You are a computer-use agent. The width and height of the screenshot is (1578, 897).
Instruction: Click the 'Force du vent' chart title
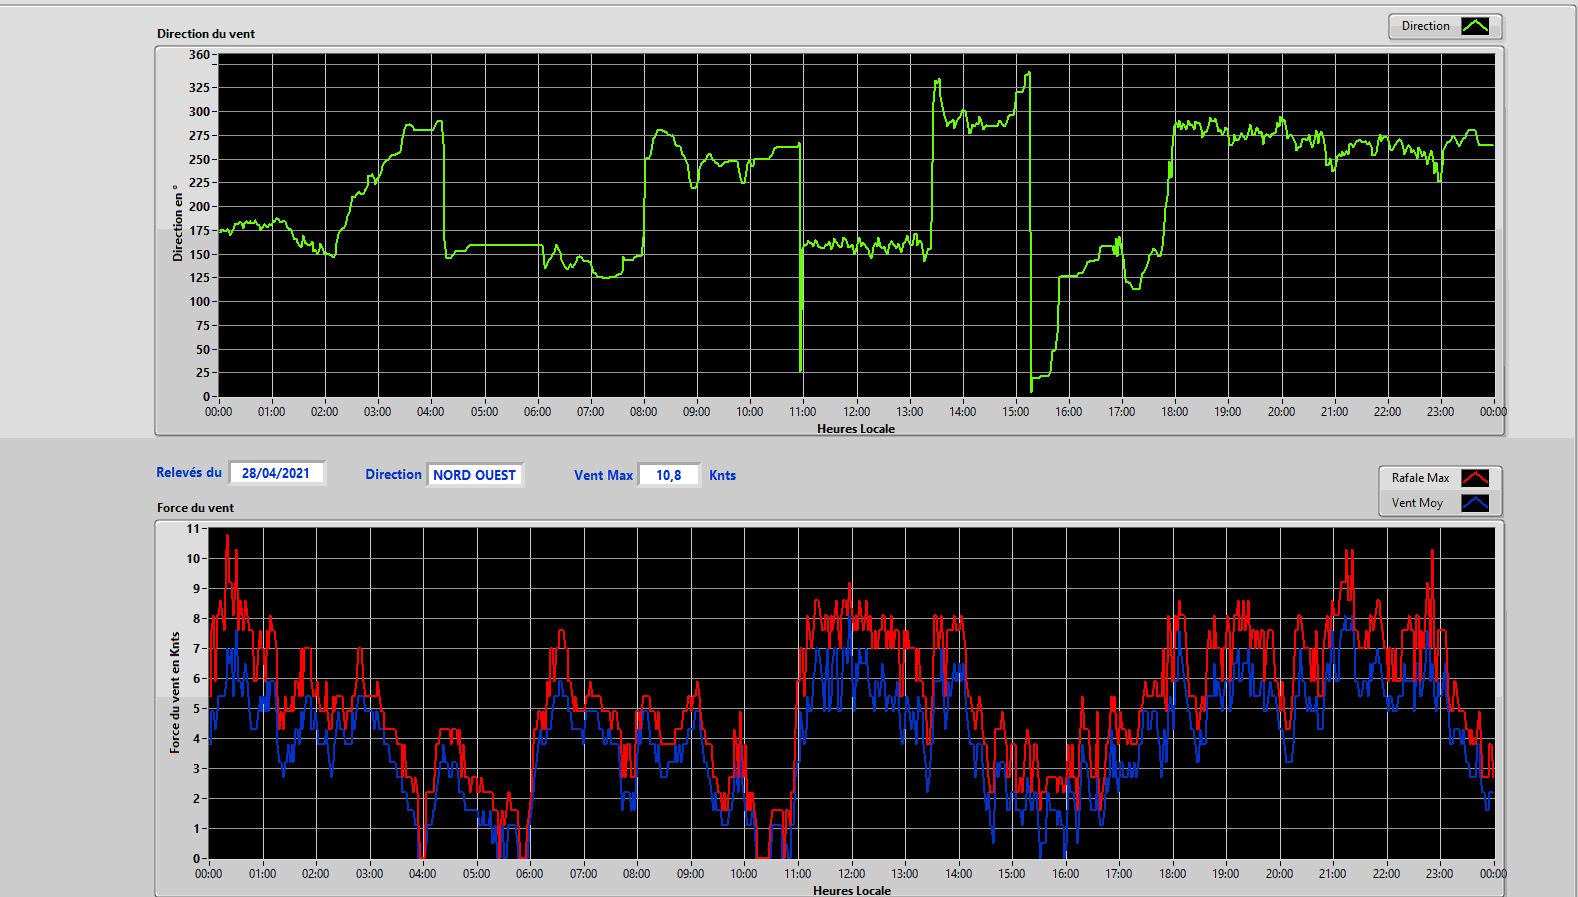[195, 507]
